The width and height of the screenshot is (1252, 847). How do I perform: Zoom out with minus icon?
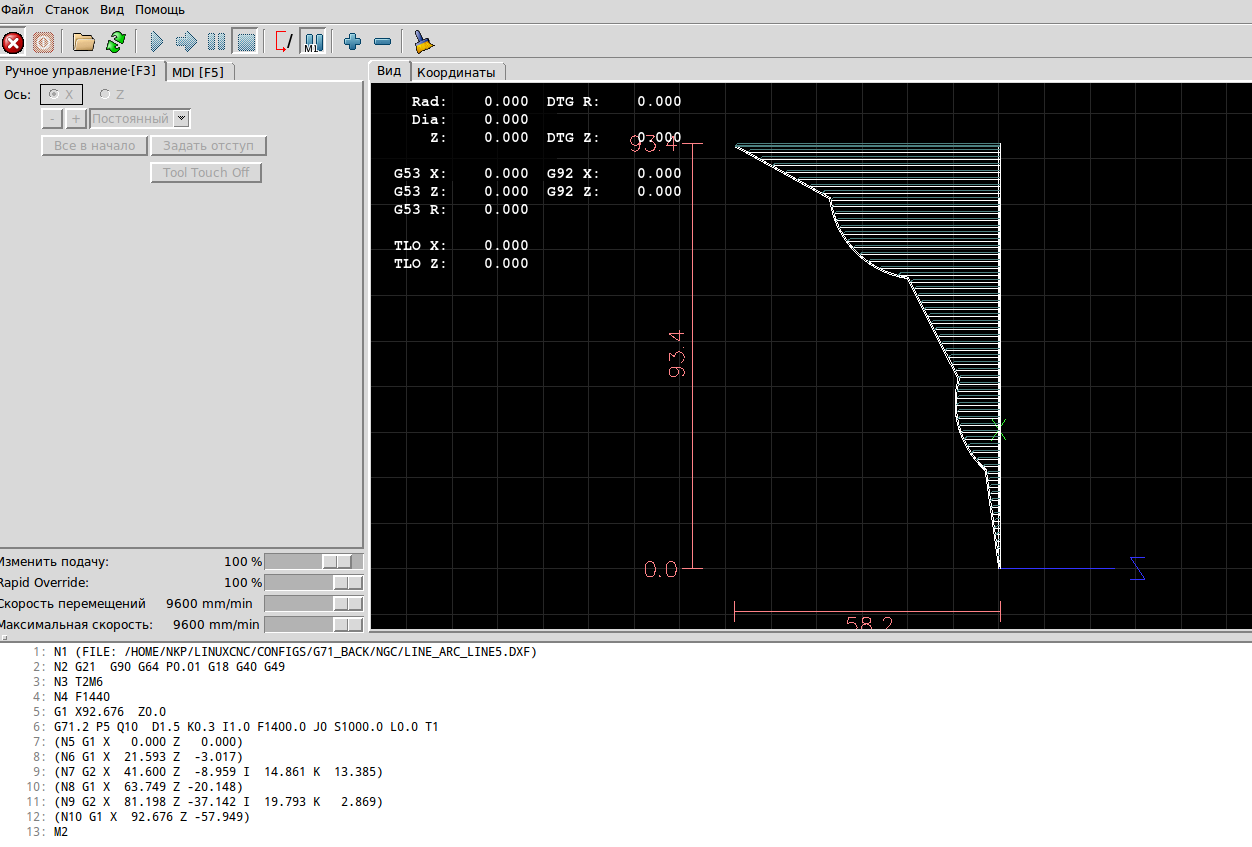pyautogui.click(x=382, y=42)
